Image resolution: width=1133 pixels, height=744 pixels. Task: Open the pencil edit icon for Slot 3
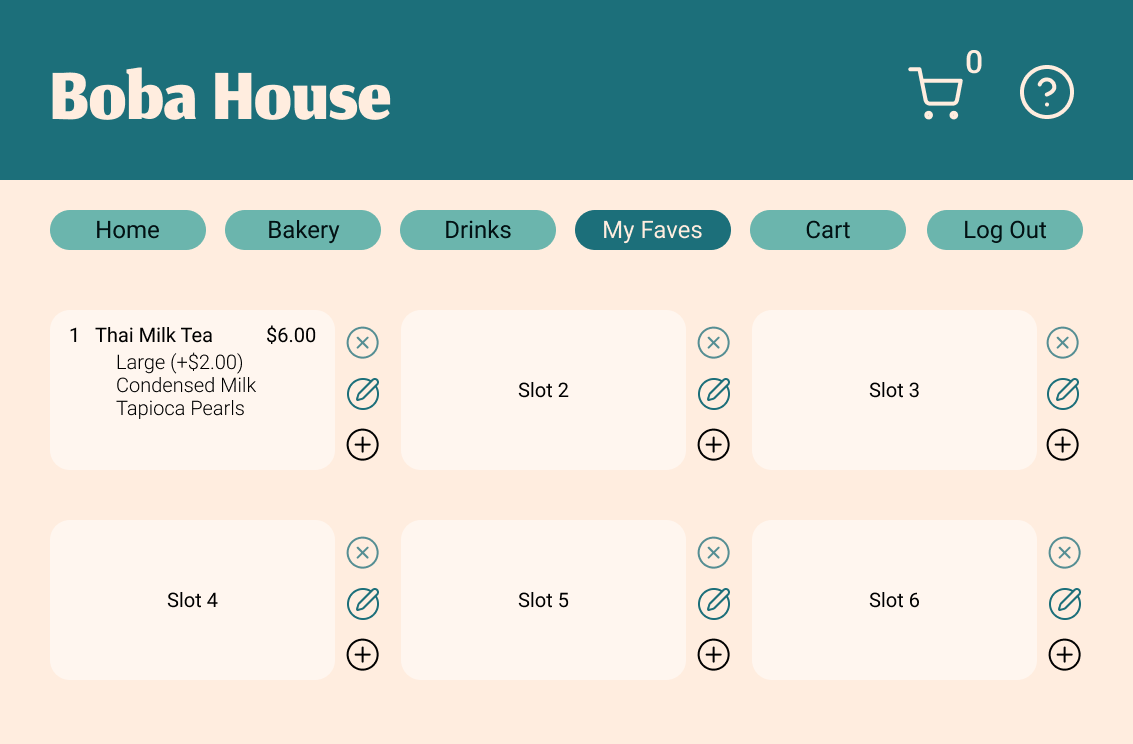point(1062,394)
